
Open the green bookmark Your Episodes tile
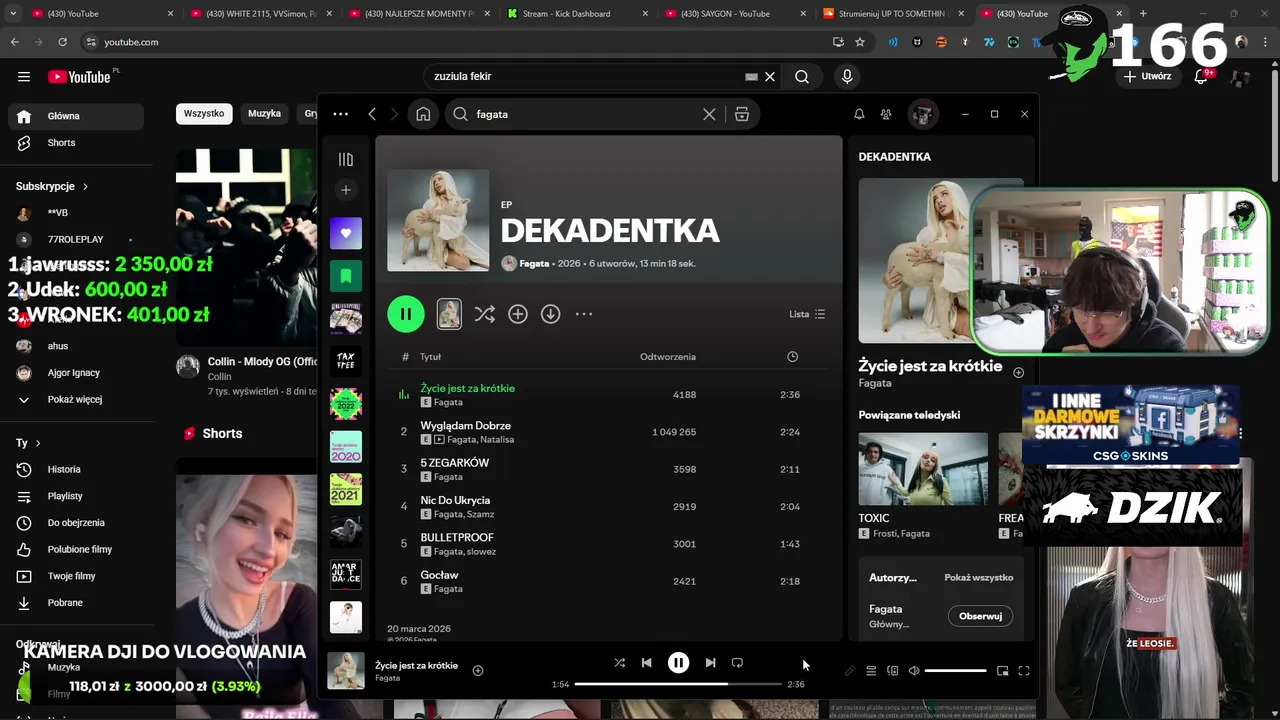tap(346, 276)
